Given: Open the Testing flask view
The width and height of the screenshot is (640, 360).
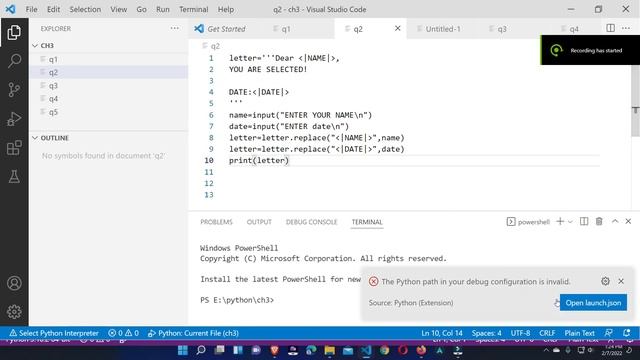Looking at the screenshot, I should (14, 177).
